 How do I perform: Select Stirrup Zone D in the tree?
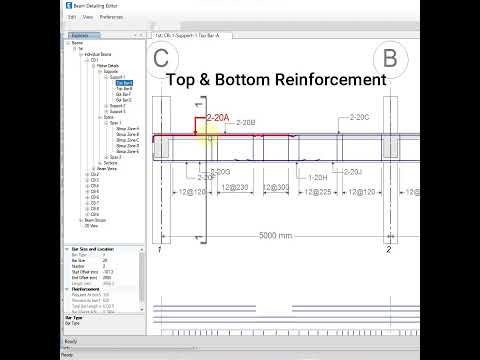128,146
